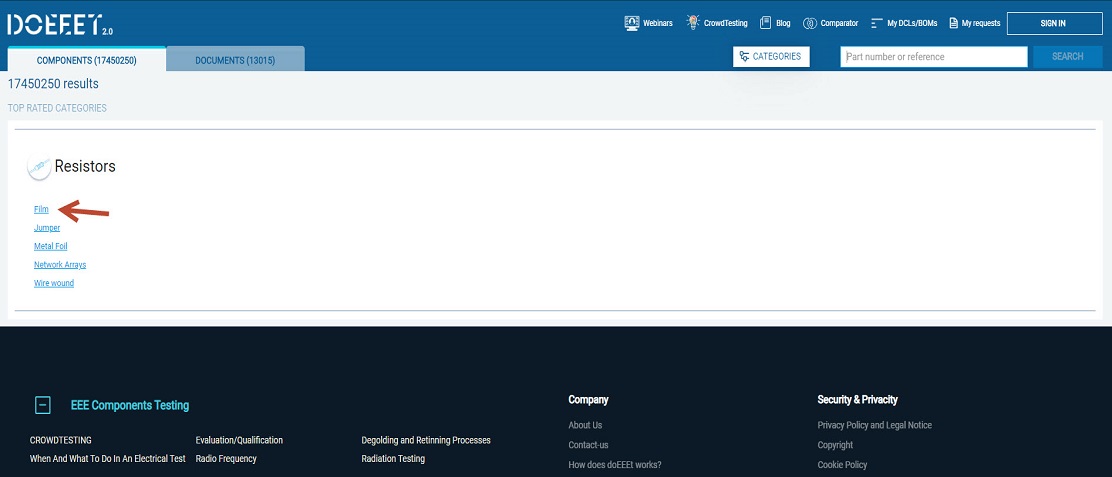
Task: Focus the part number search field
Action: (x=934, y=57)
